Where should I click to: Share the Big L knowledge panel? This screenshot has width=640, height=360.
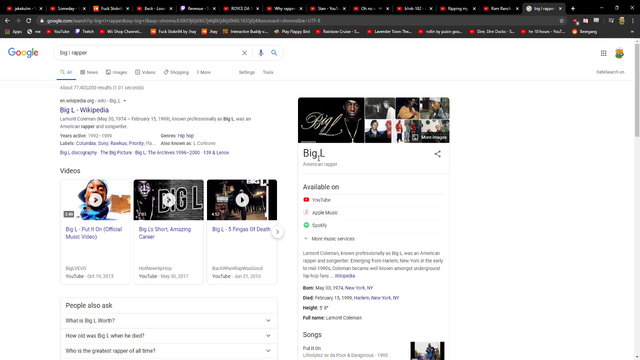click(438, 154)
